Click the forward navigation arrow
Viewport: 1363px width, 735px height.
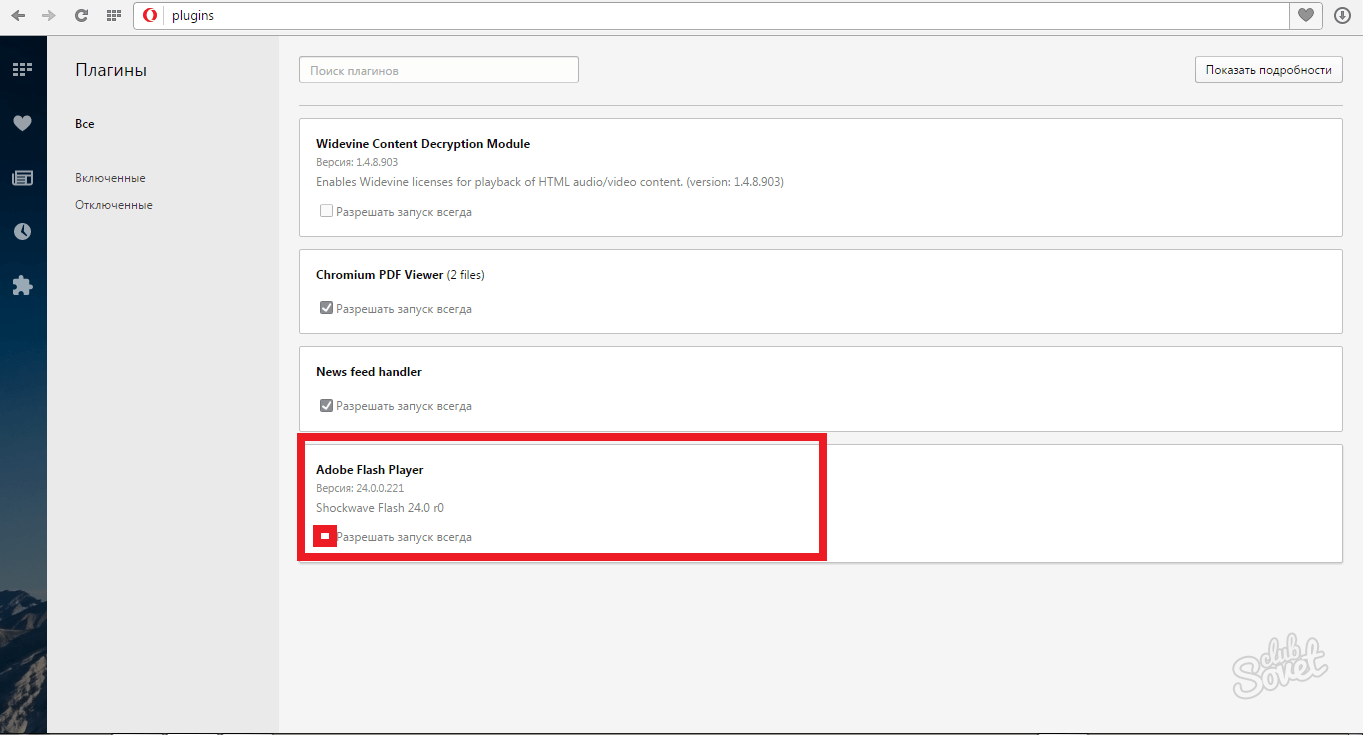pyautogui.click(x=48, y=16)
